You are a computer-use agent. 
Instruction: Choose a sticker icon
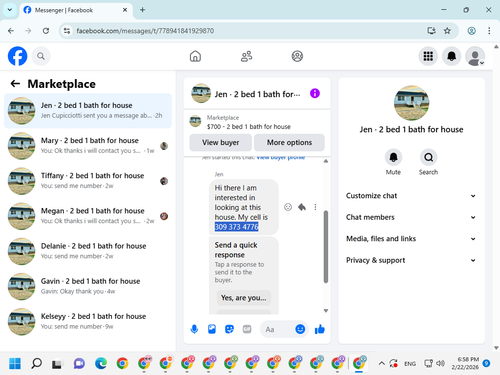point(229,329)
